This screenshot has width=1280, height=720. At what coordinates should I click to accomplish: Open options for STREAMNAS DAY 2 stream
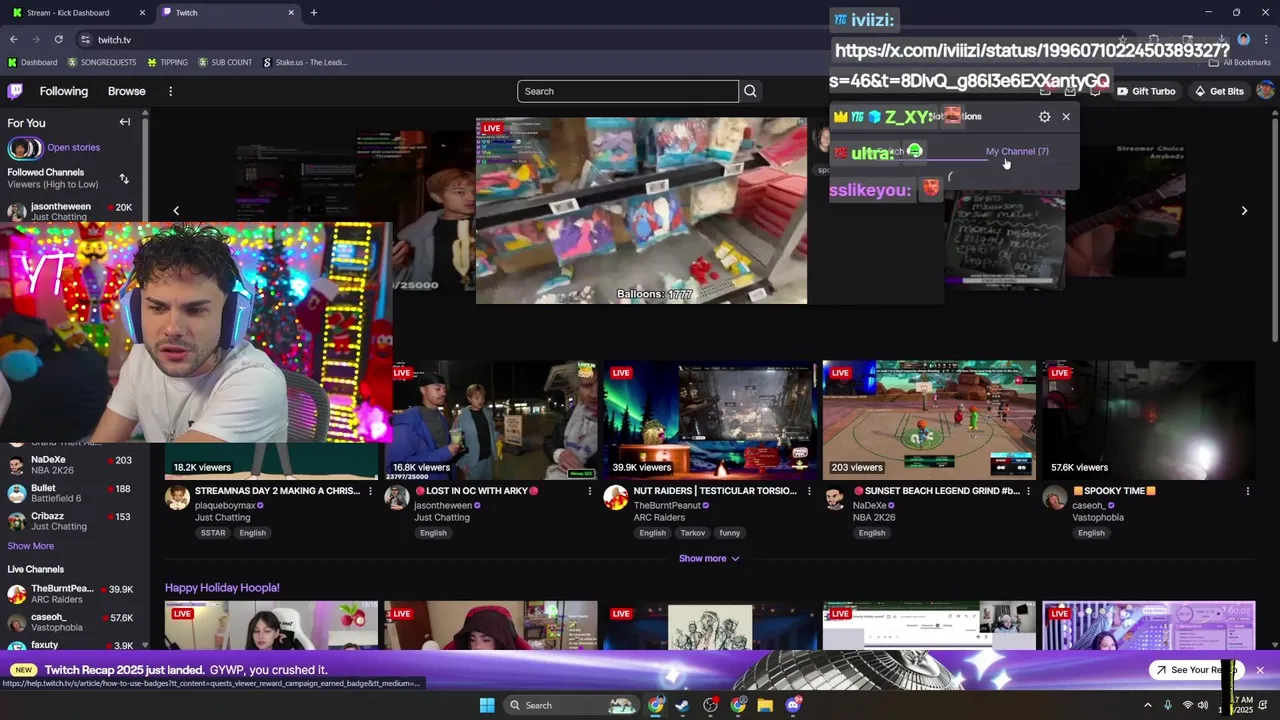point(370,491)
